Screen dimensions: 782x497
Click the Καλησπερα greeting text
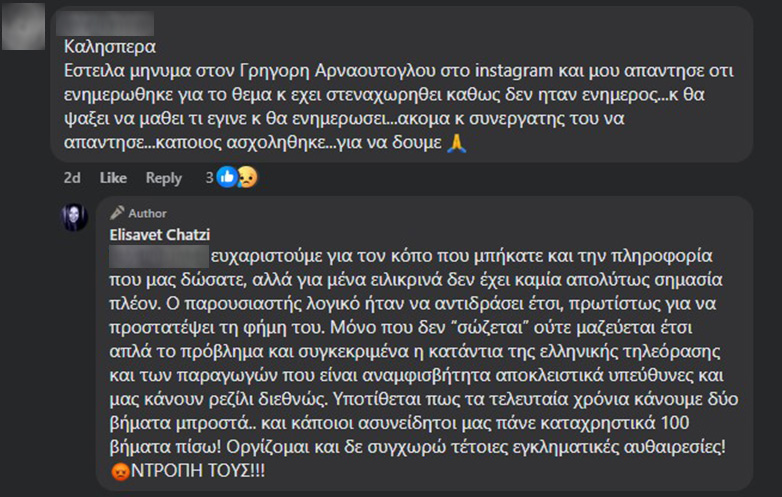pyautogui.click(x=108, y=46)
